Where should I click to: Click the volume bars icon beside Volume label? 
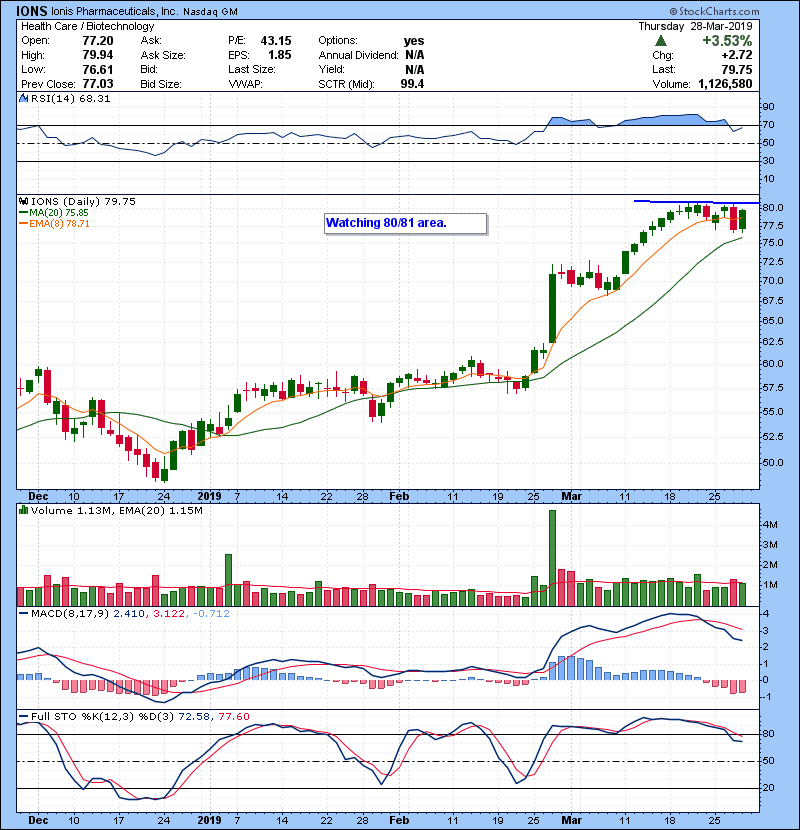tap(23, 510)
